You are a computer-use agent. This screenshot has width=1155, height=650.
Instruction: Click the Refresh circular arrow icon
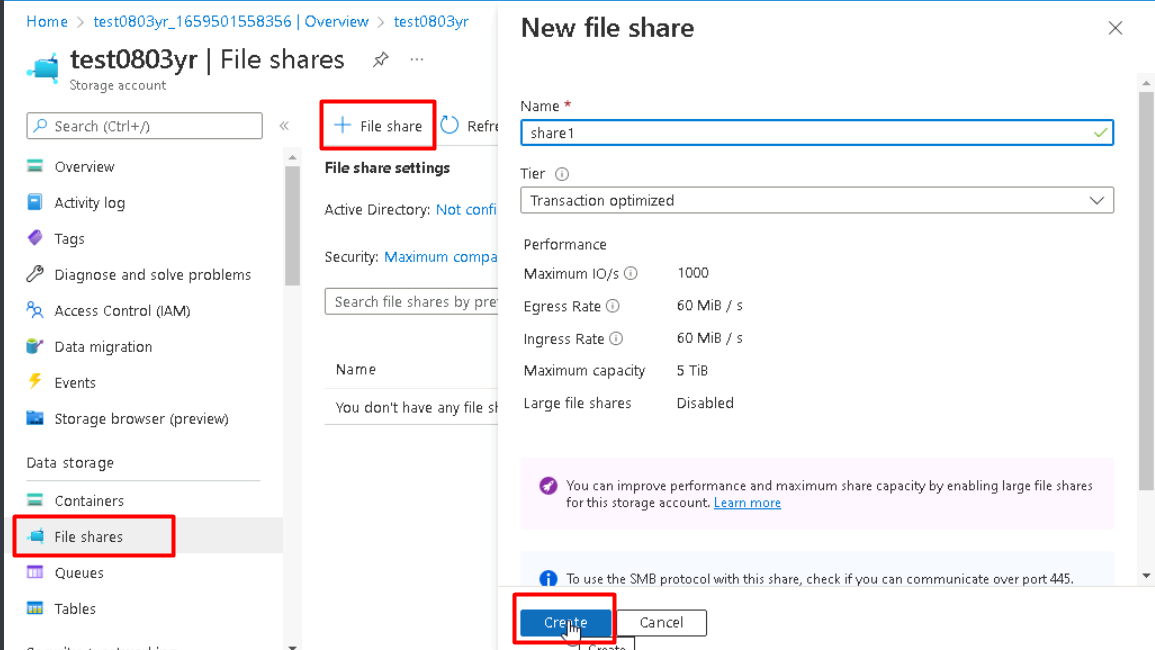pos(449,125)
